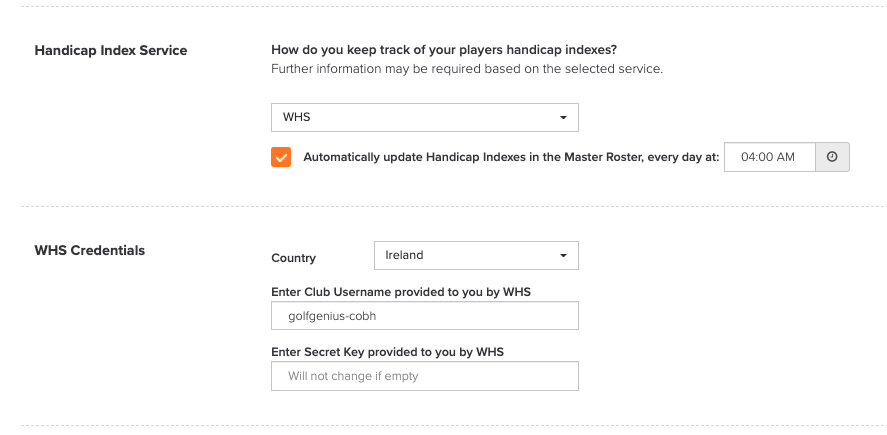Click the 'every day at:' text before the time
Image resolution: width=887 pixels, height=435 pixels.
[x=683, y=157]
